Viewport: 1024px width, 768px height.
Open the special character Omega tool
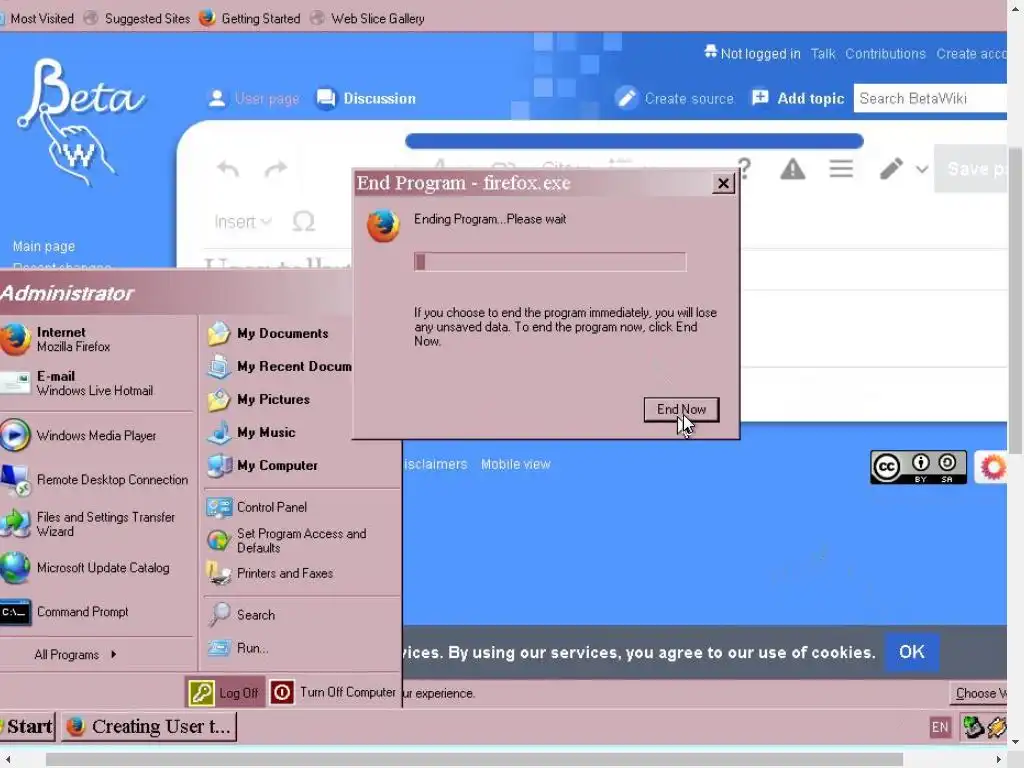click(304, 222)
